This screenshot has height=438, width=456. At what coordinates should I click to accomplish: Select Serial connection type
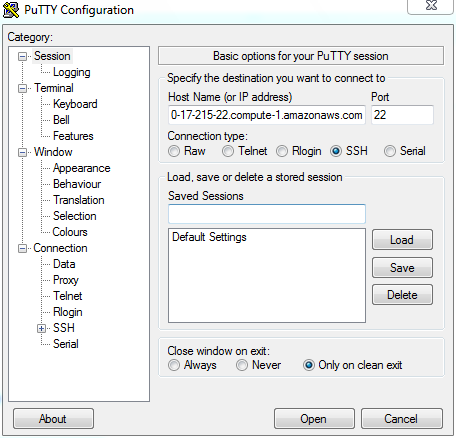point(390,151)
